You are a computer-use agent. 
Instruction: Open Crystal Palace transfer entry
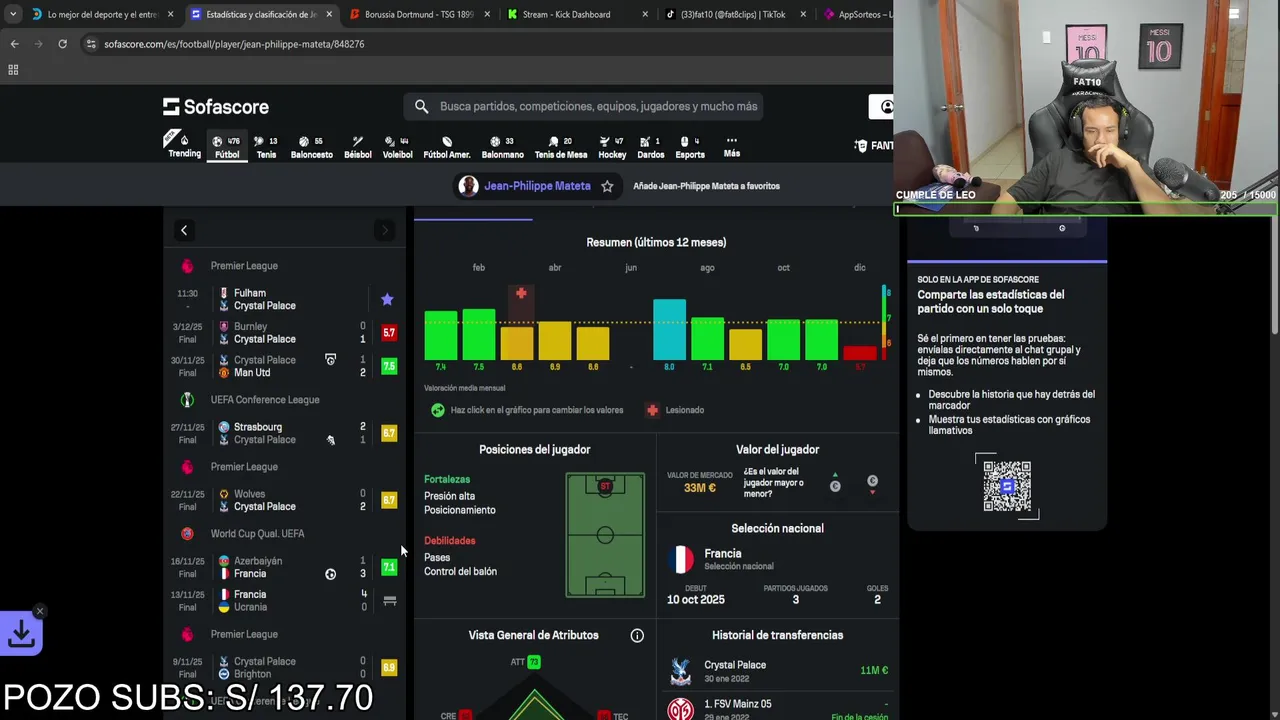pos(777,671)
